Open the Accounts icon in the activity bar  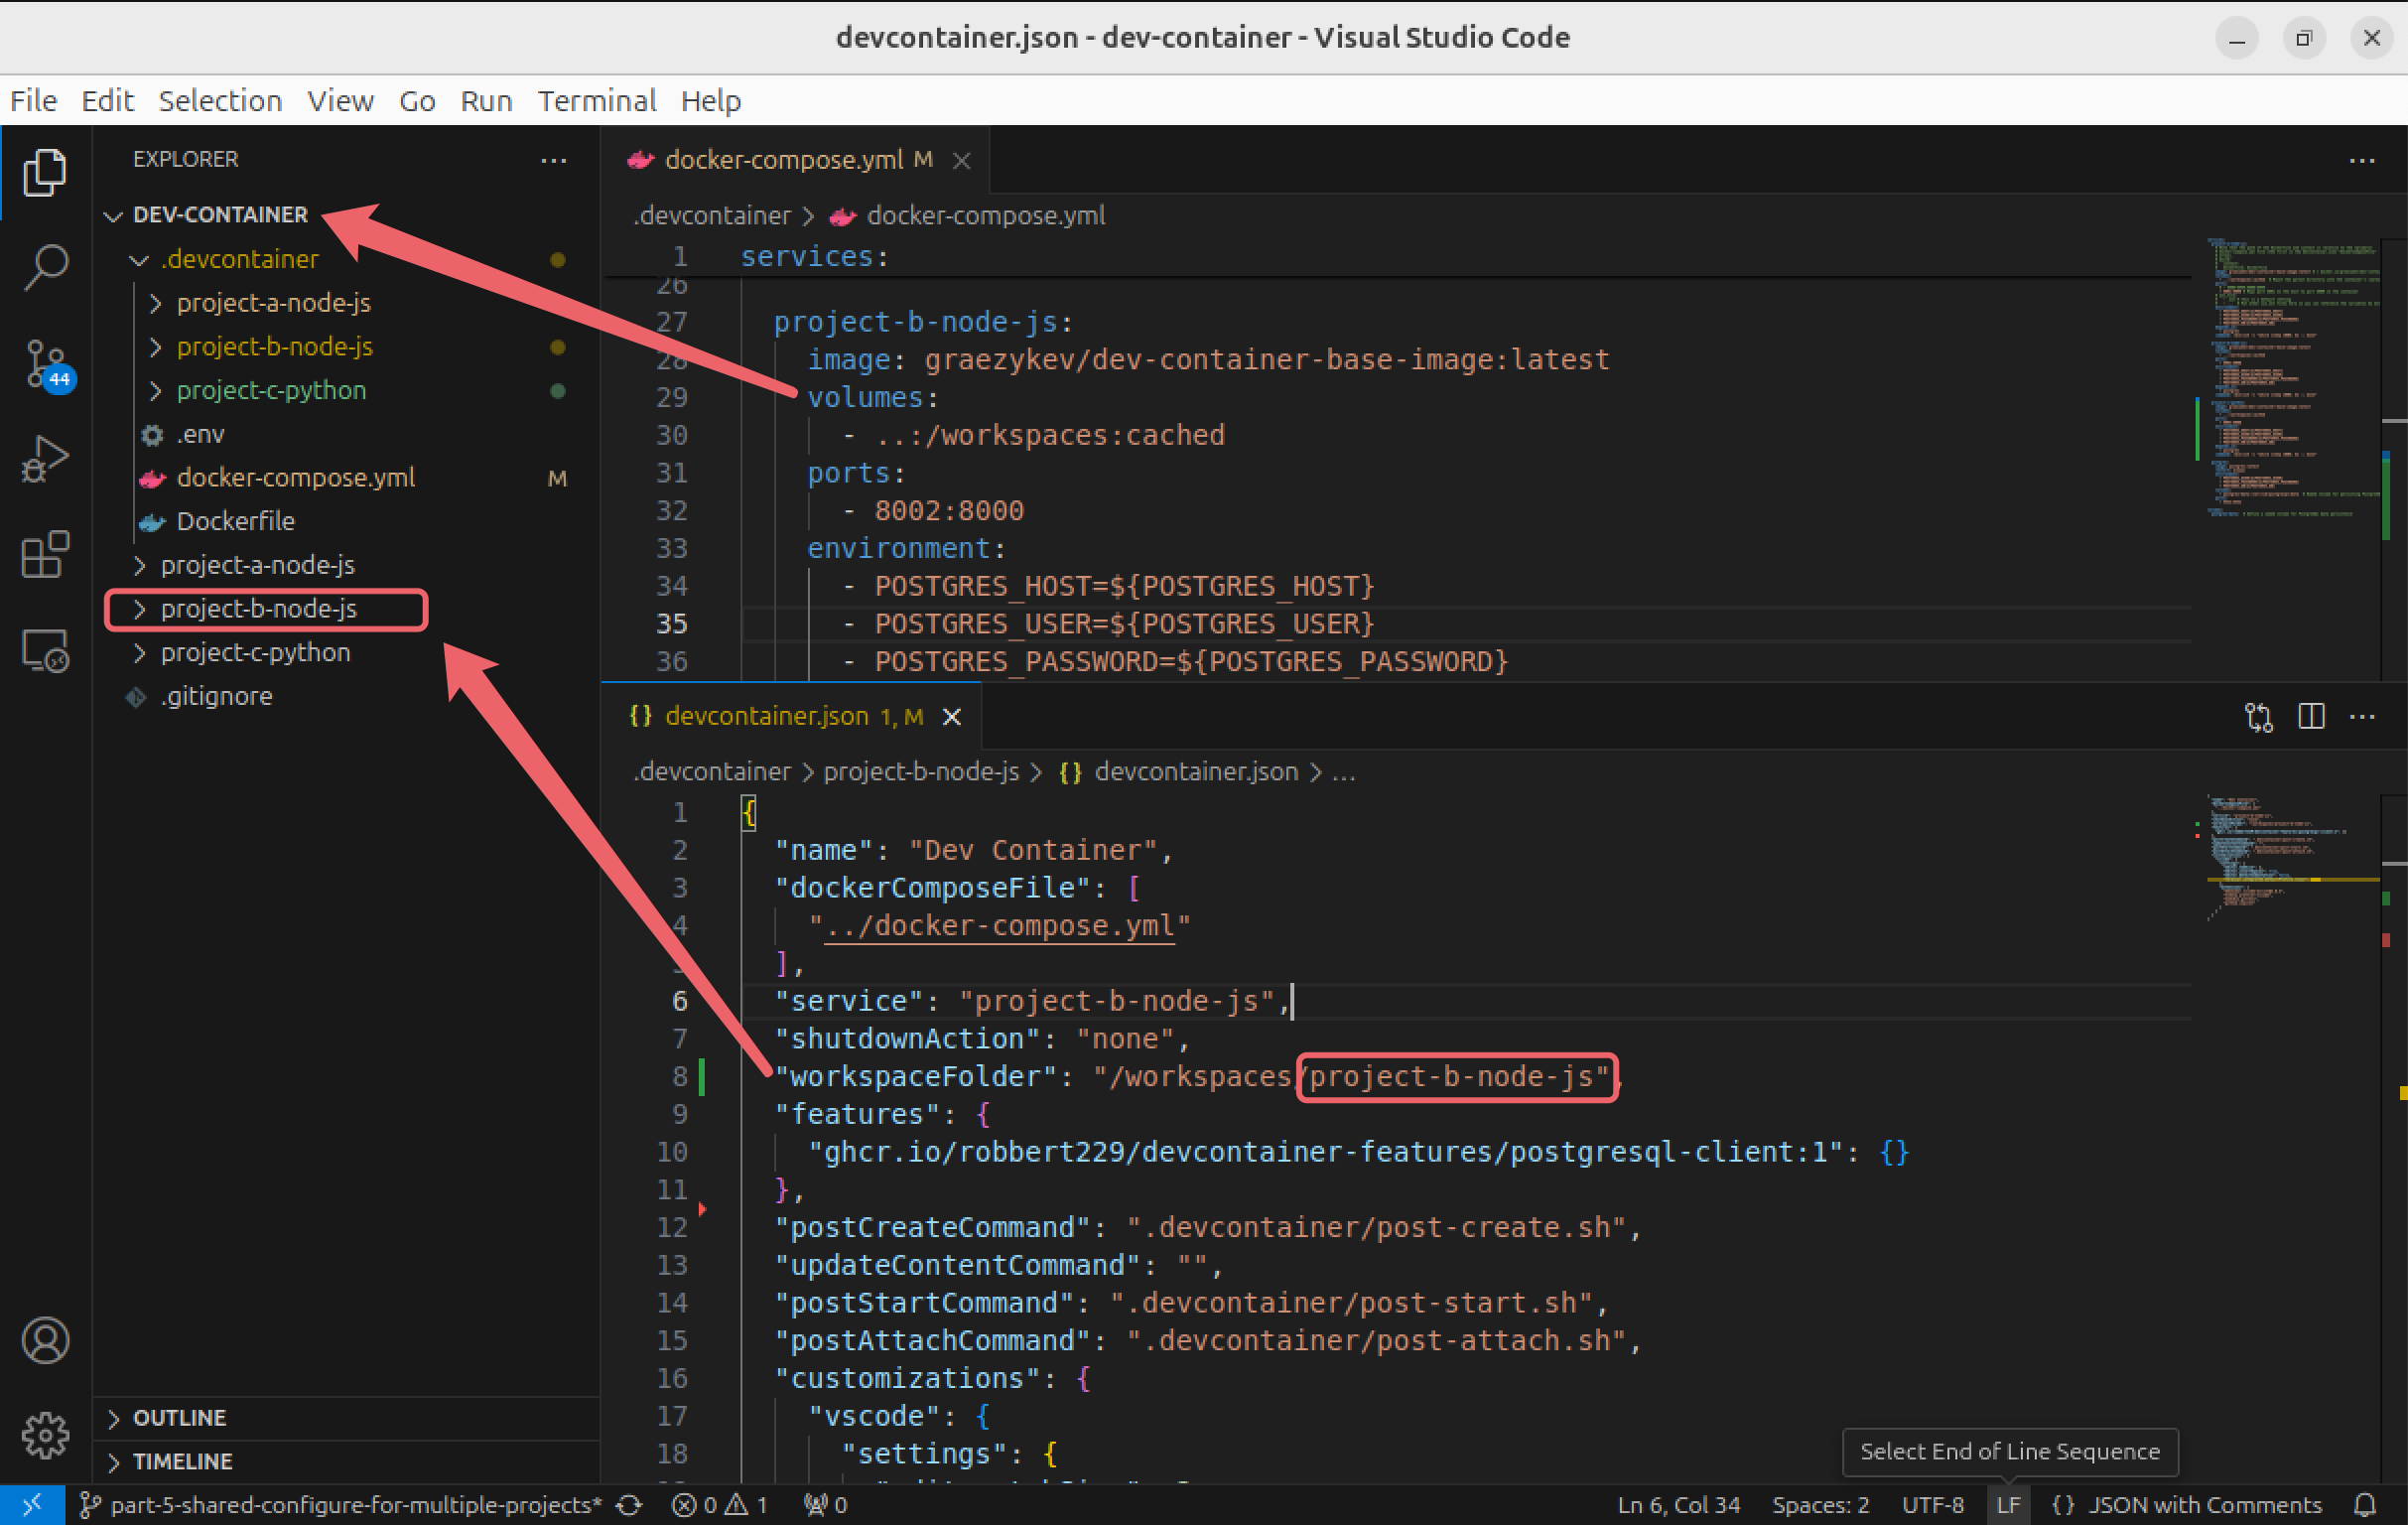tap(44, 1340)
